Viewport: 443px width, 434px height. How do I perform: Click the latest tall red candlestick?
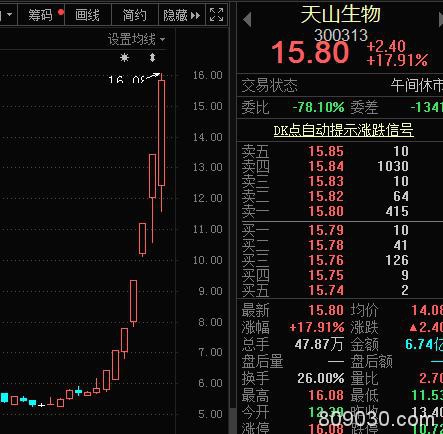pos(161,133)
